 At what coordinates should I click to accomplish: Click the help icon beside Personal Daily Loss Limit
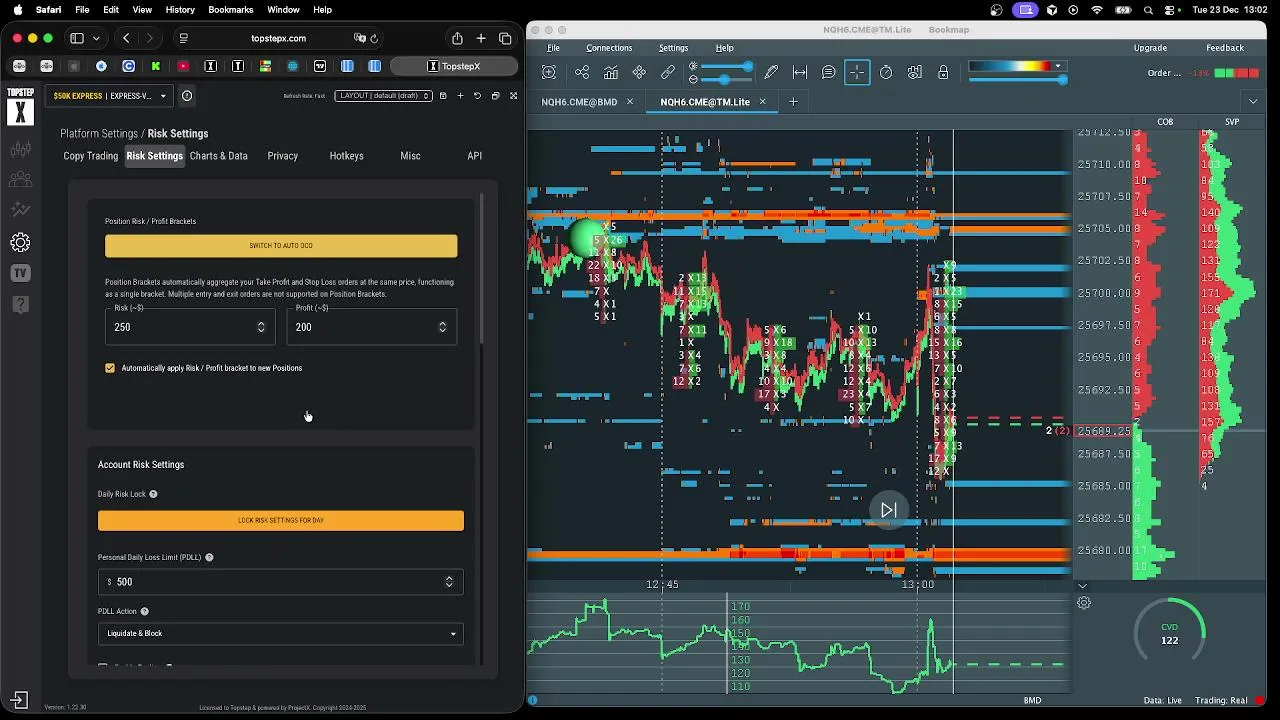(x=209, y=557)
